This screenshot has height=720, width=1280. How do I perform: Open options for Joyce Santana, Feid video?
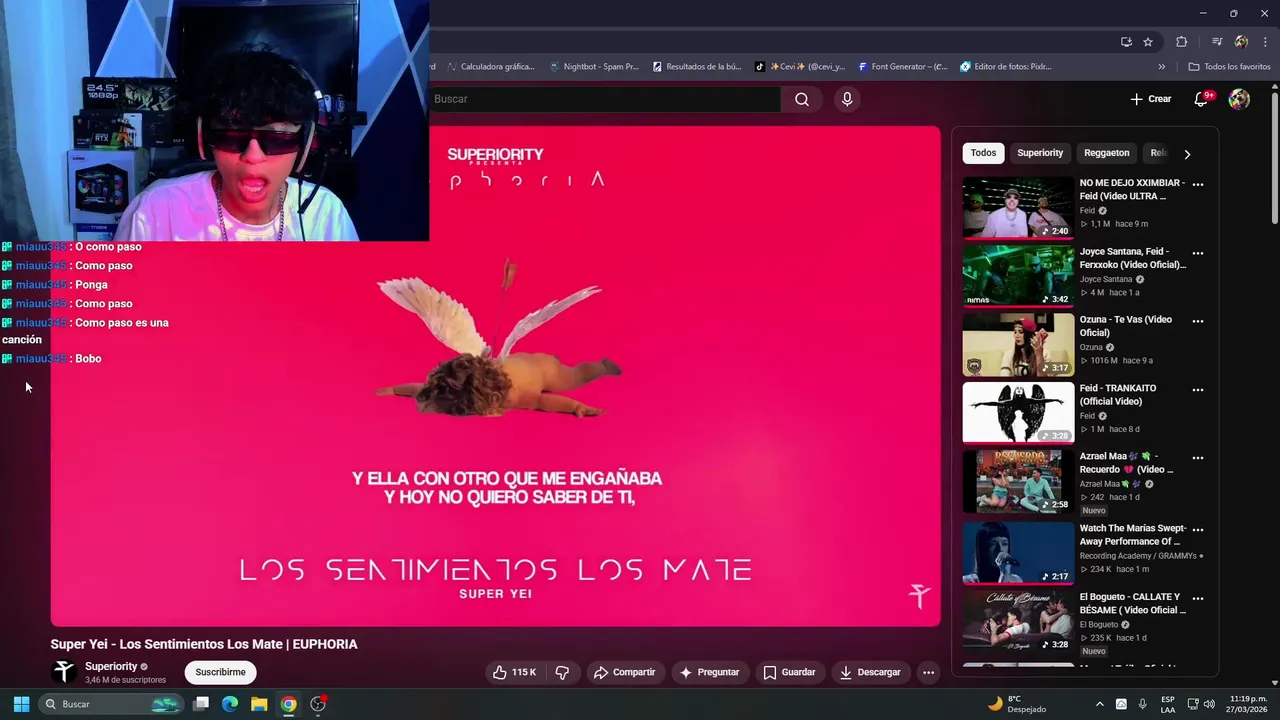(x=1198, y=253)
